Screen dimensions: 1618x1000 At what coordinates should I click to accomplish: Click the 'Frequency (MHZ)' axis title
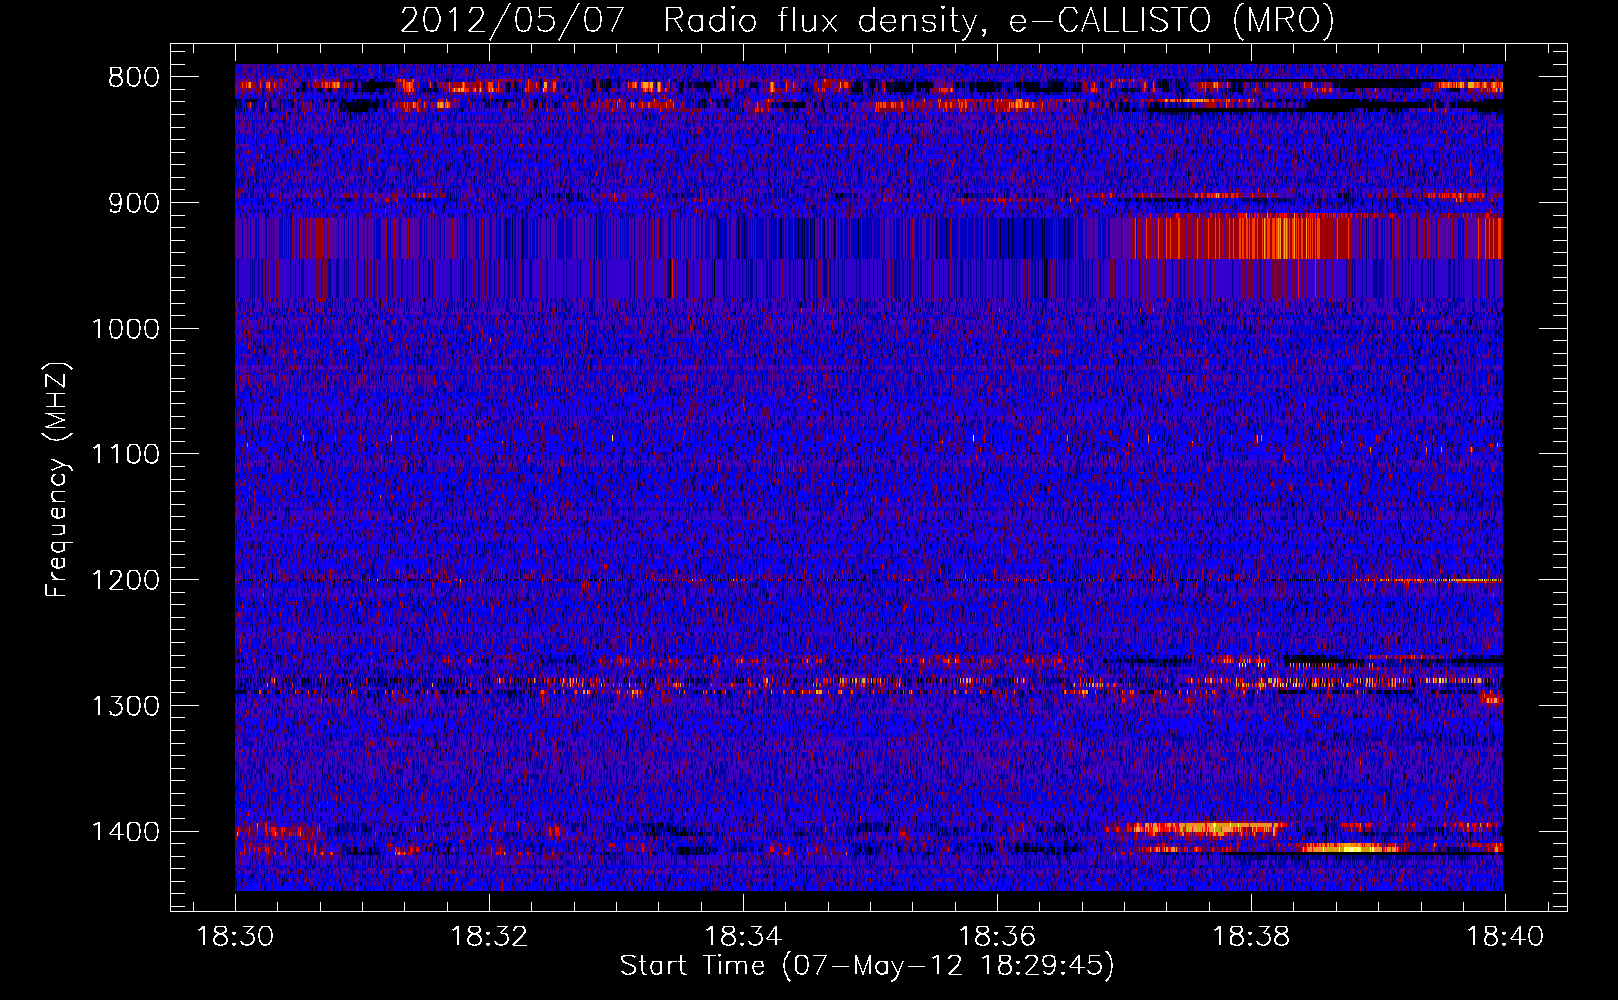click(57, 480)
